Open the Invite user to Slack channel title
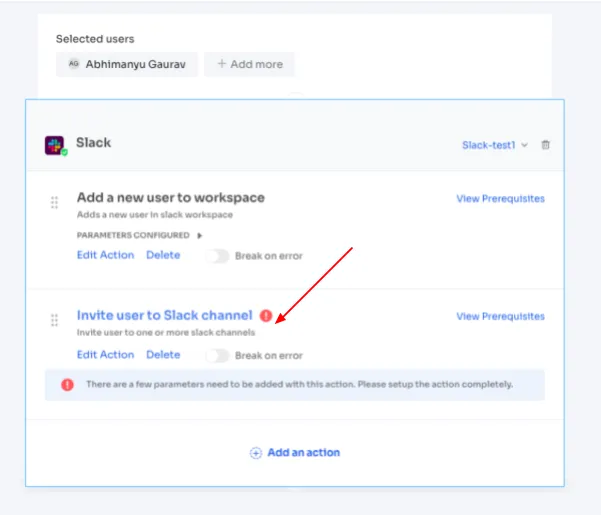The height and width of the screenshot is (515, 601). point(164,315)
